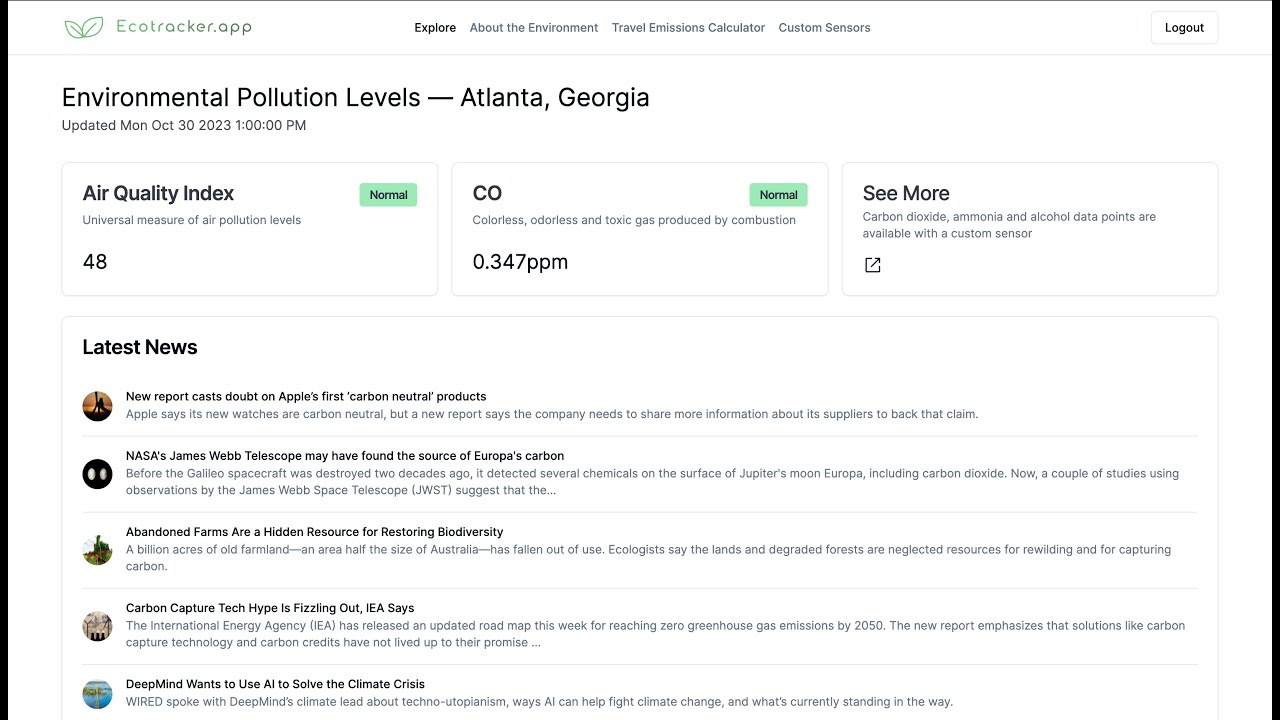This screenshot has width=1280, height=720.
Task: Open DeepMind Climate Crisis article title
Action: coord(275,684)
